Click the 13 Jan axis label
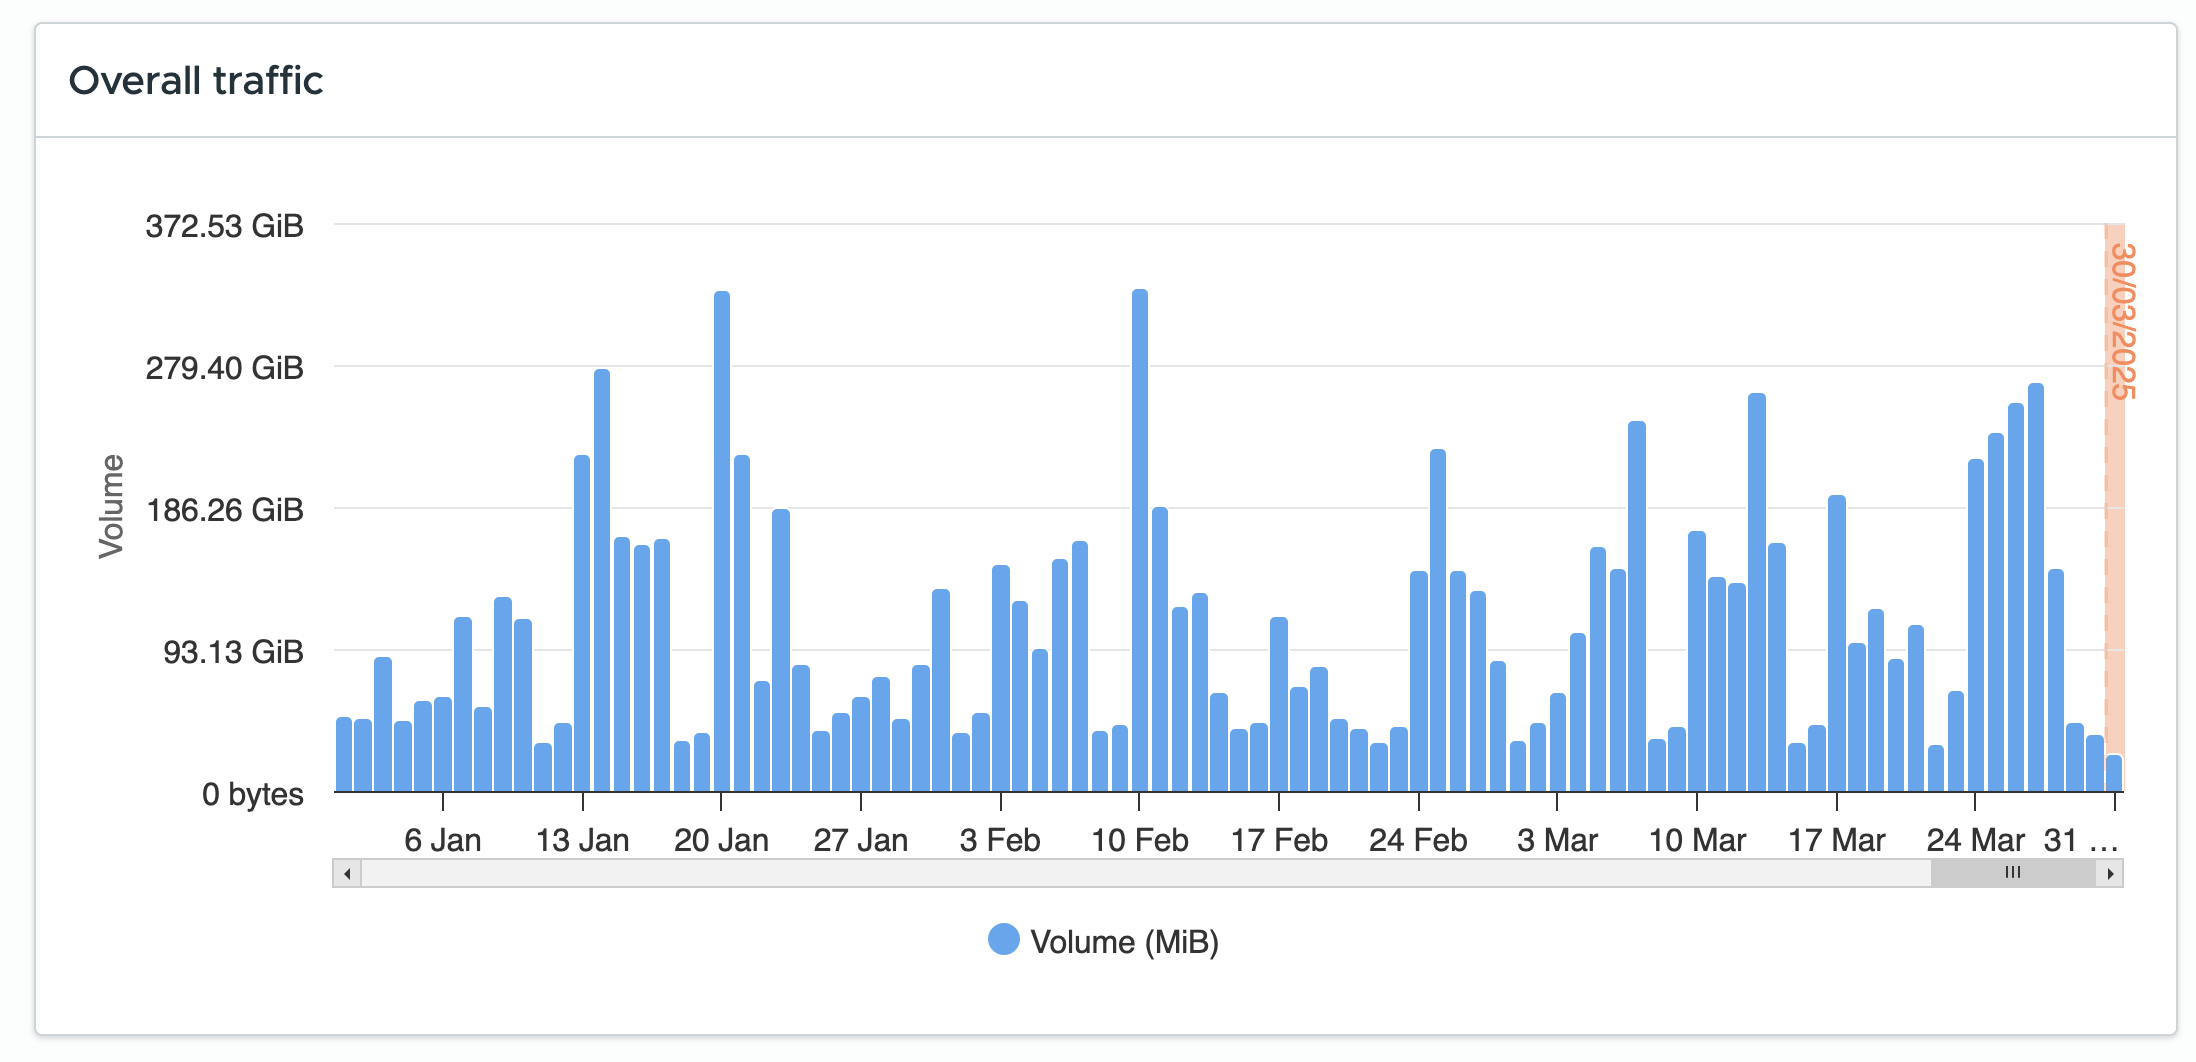 tap(582, 840)
